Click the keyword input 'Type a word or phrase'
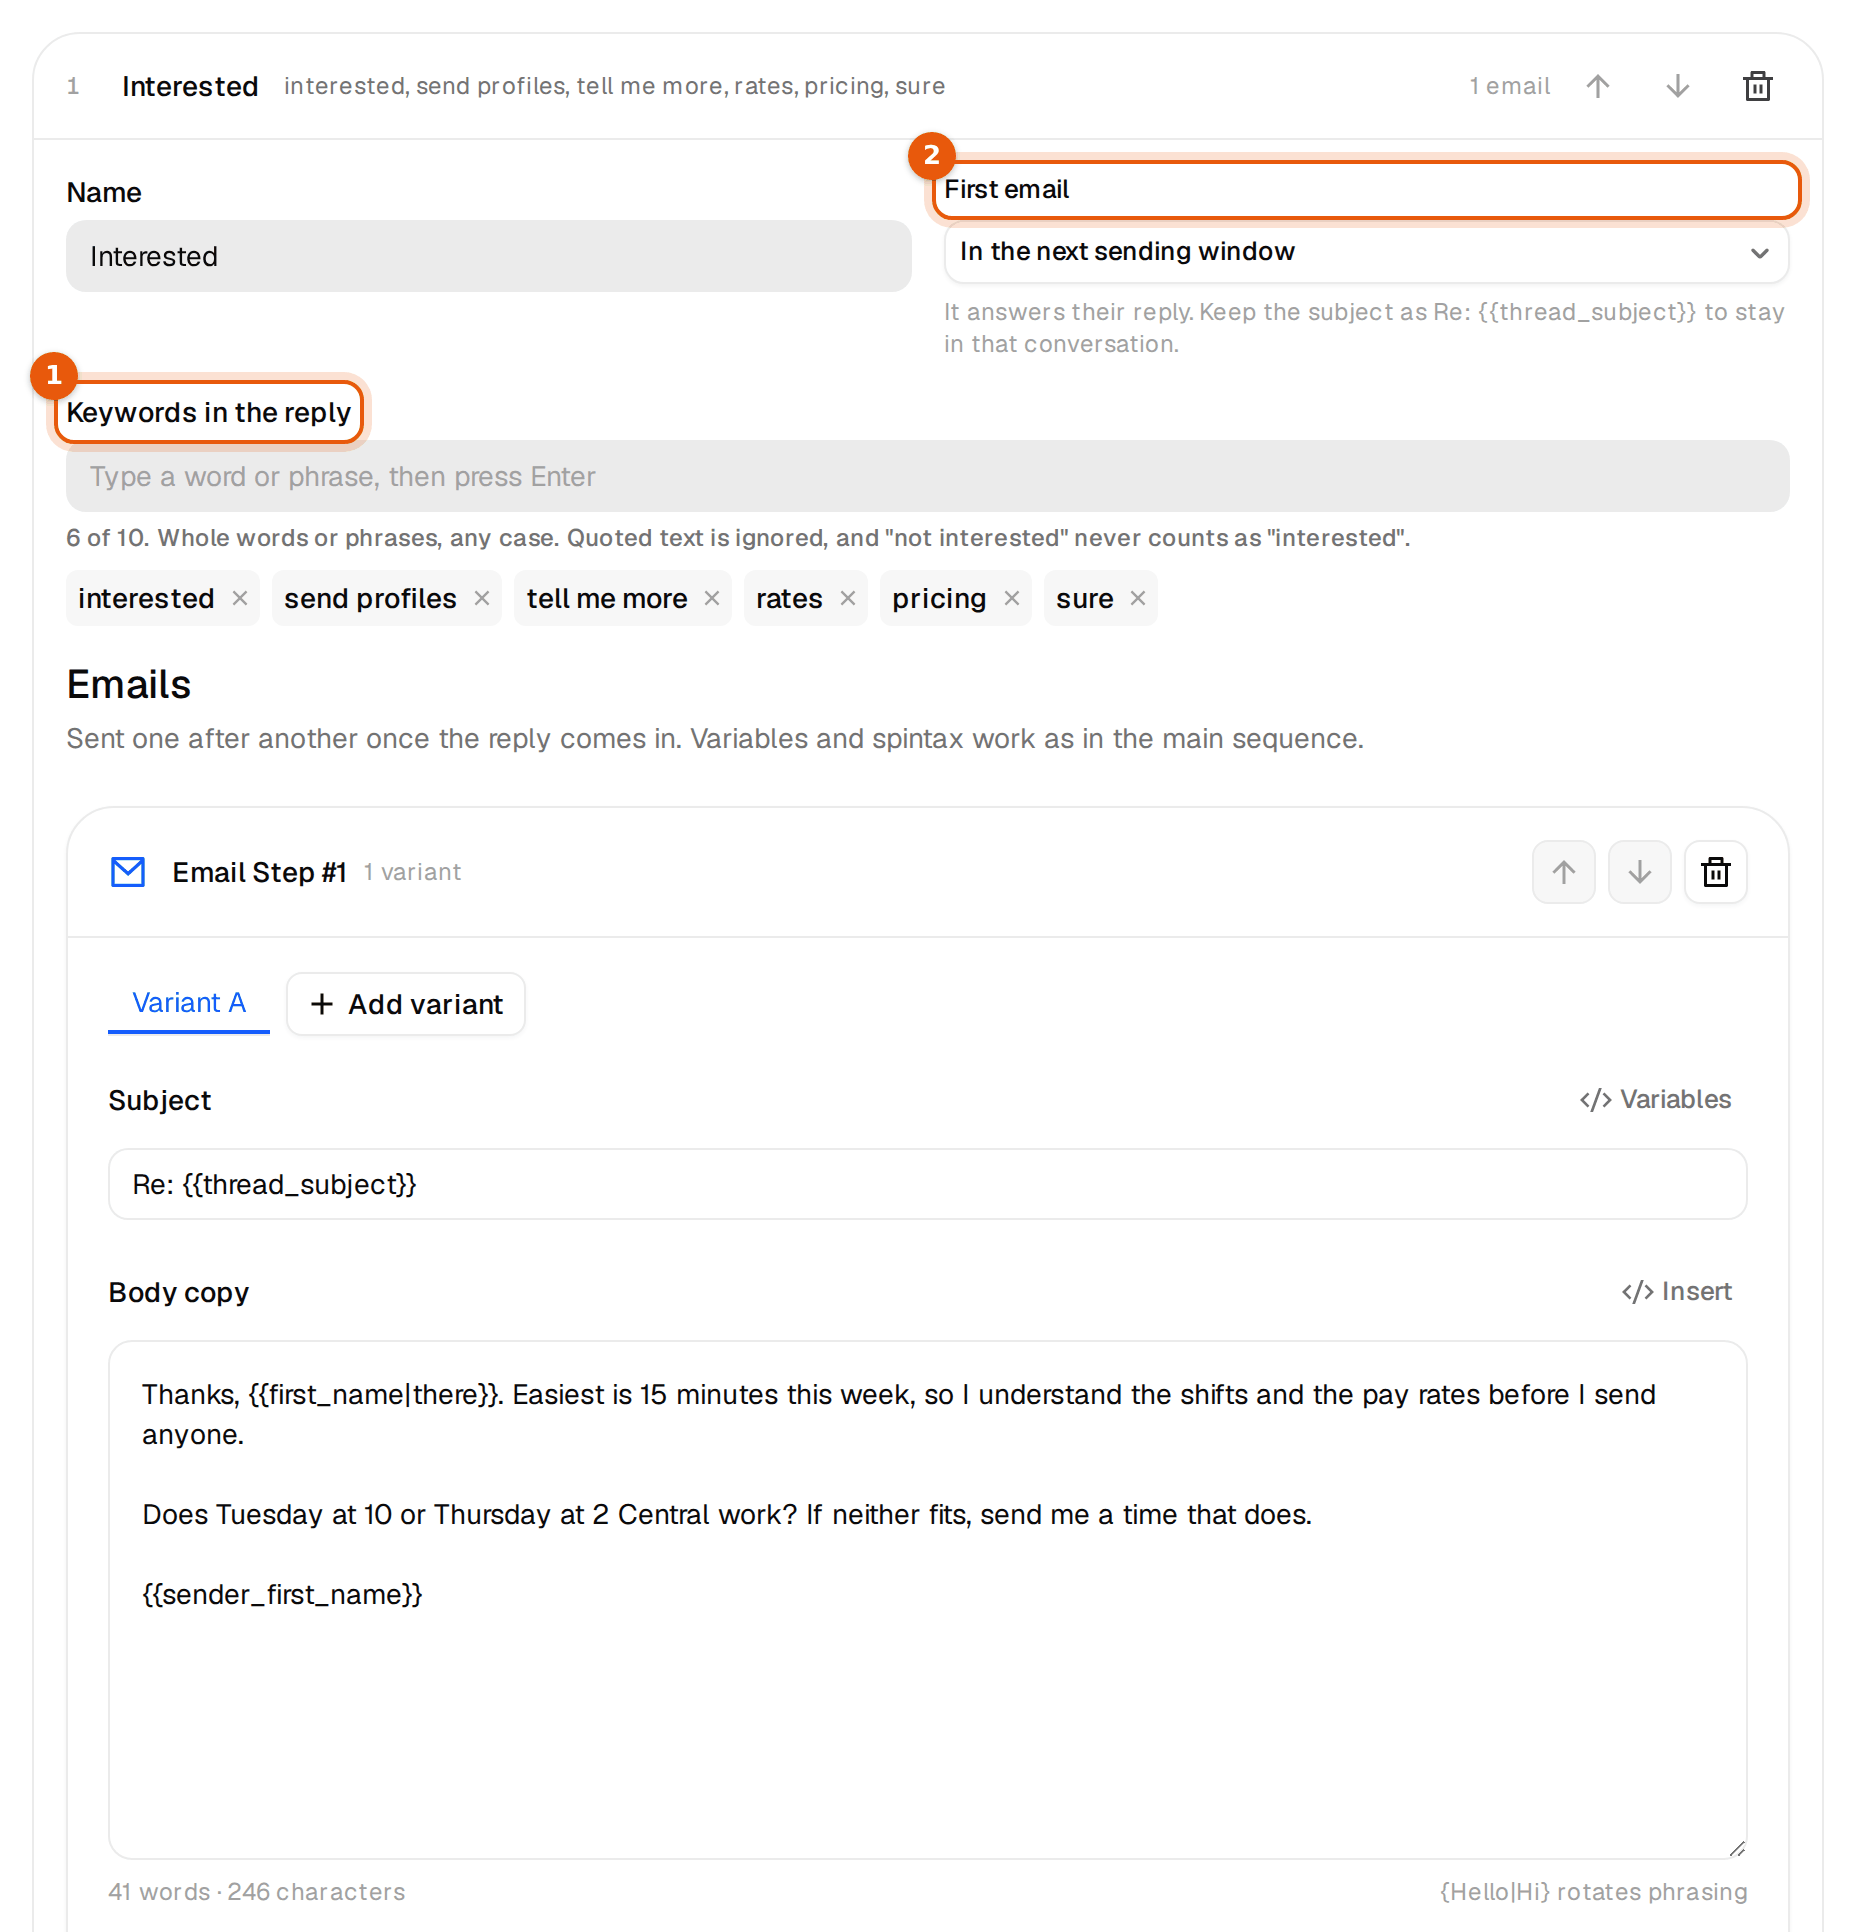 tap(928, 476)
